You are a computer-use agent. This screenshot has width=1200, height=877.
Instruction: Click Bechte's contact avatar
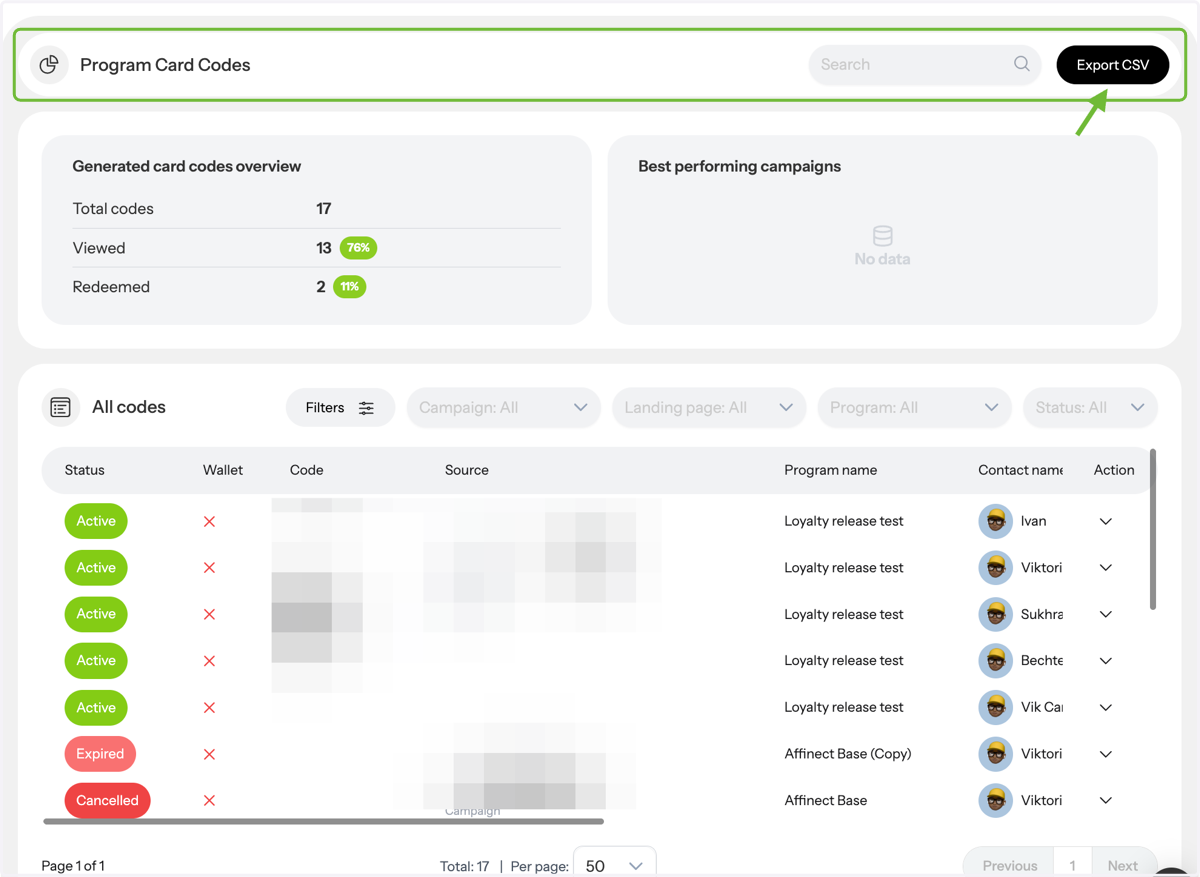click(x=995, y=661)
